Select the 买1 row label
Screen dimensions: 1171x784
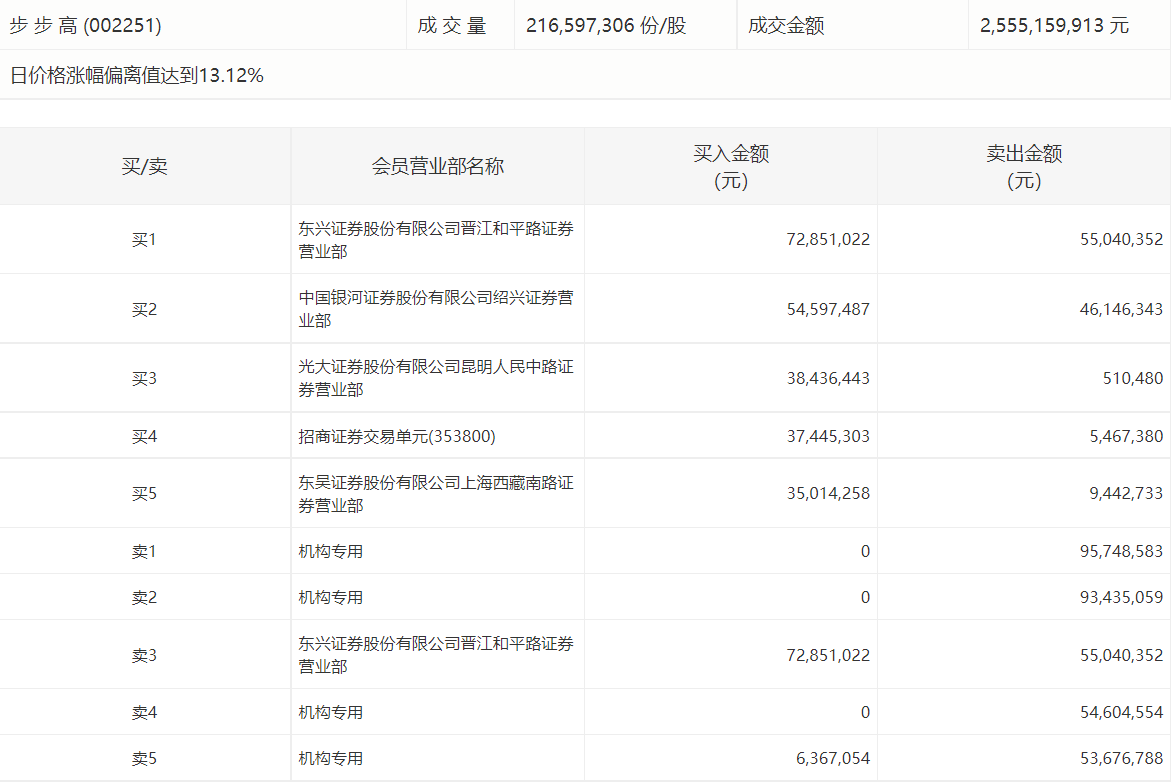pyautogui.click(x=144, y=240)
